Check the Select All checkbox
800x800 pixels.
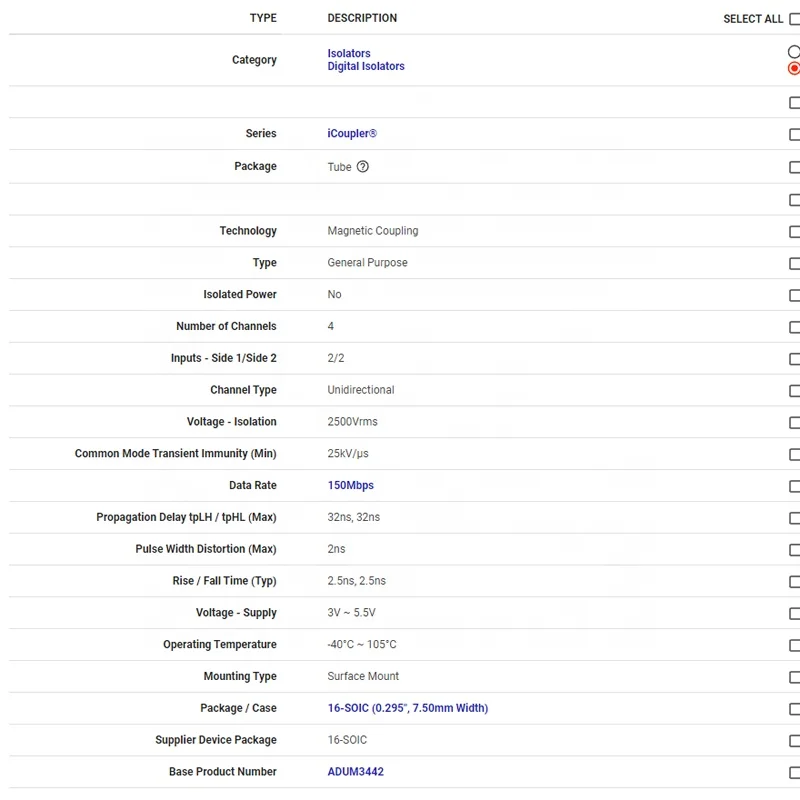[794, 19]
